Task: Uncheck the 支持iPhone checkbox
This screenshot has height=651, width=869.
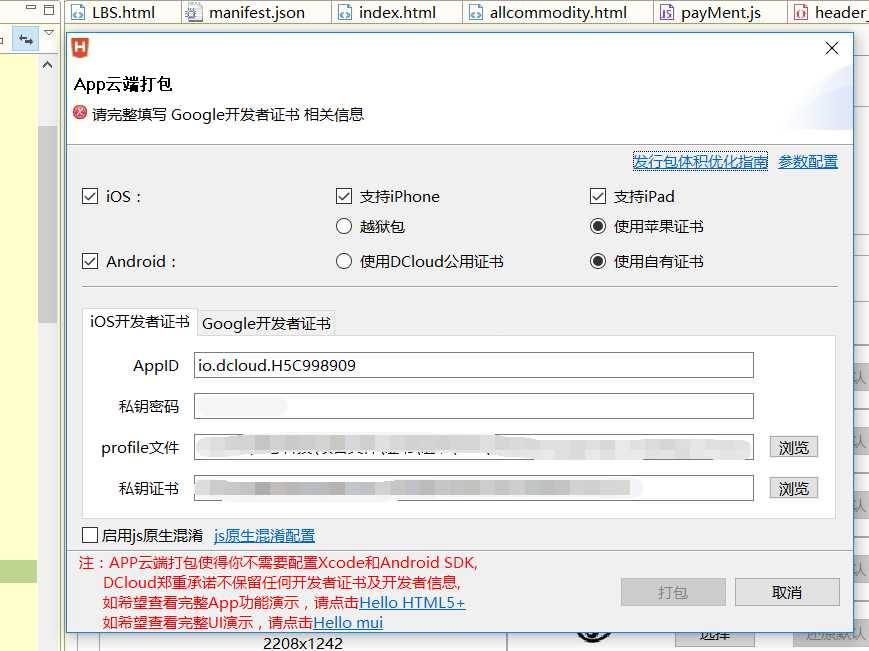Action: (x=344, y=196)
